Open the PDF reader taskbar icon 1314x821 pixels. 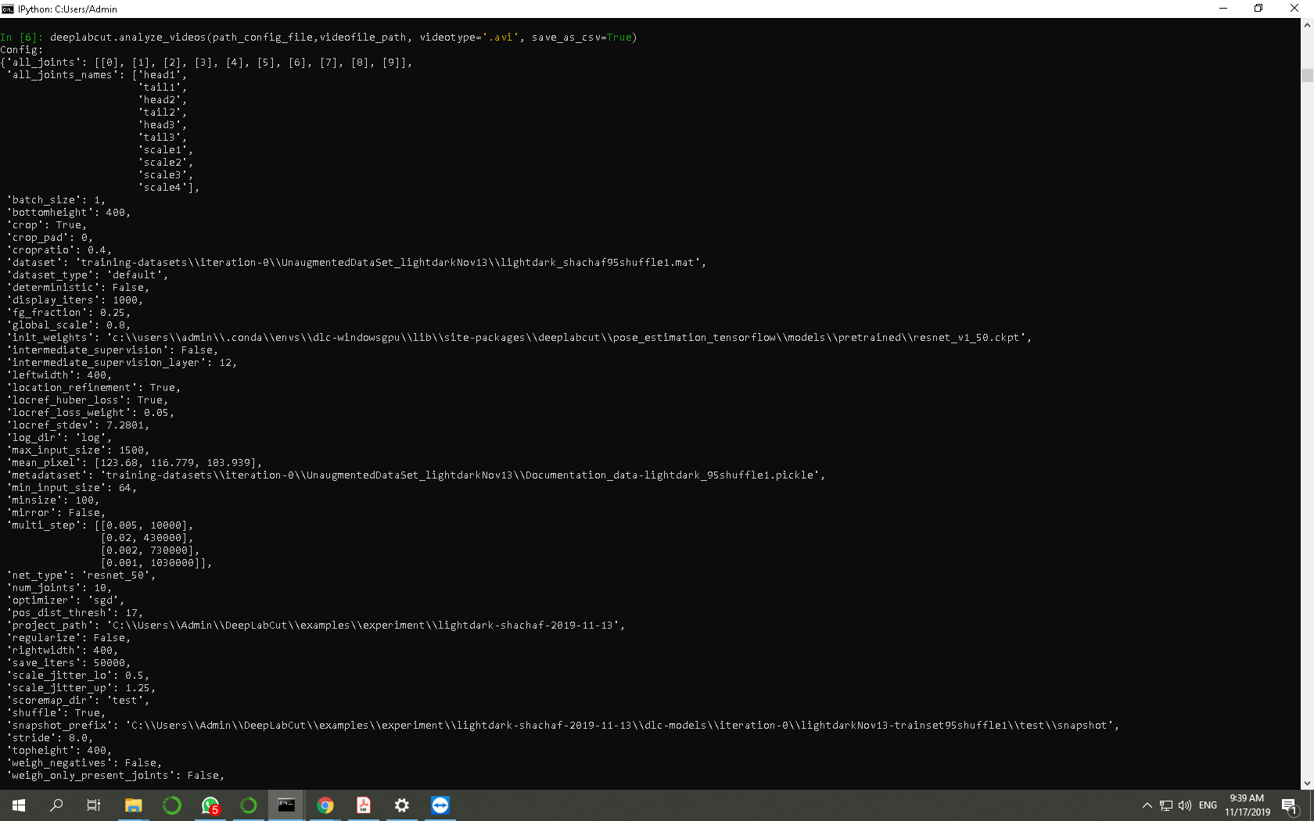pyautogui.click(x=363, y=805)
